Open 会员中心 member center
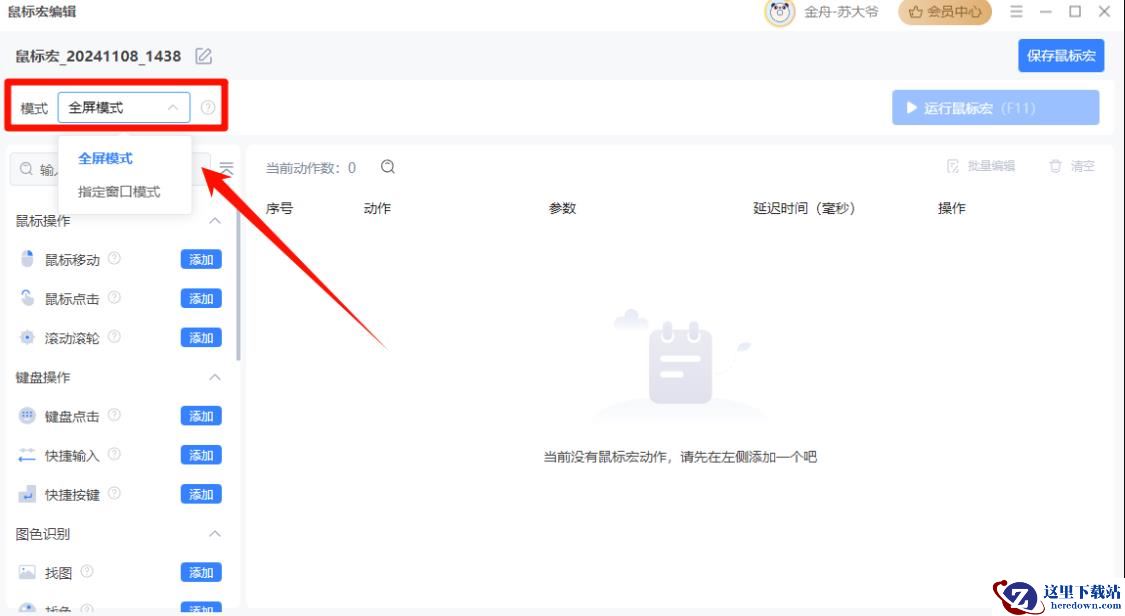Viewport: 1125px width, 616px height. click(x=945, y=12)
